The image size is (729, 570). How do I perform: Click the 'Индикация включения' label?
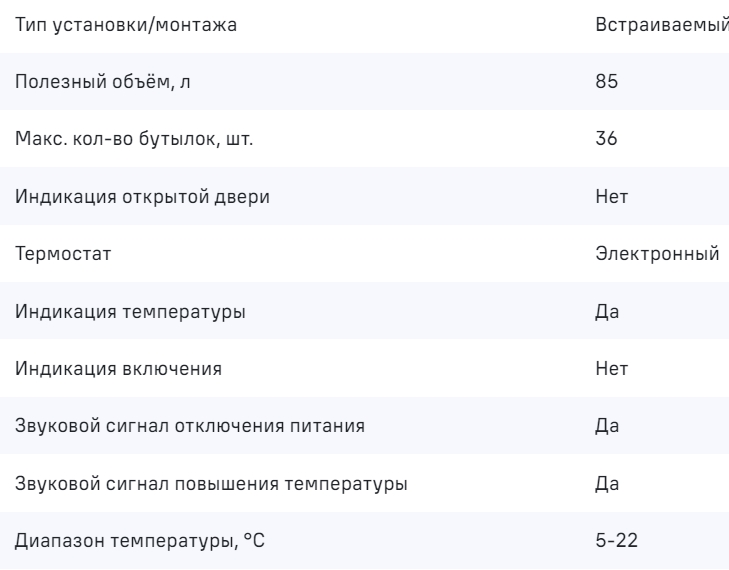(x=118, y=369)
